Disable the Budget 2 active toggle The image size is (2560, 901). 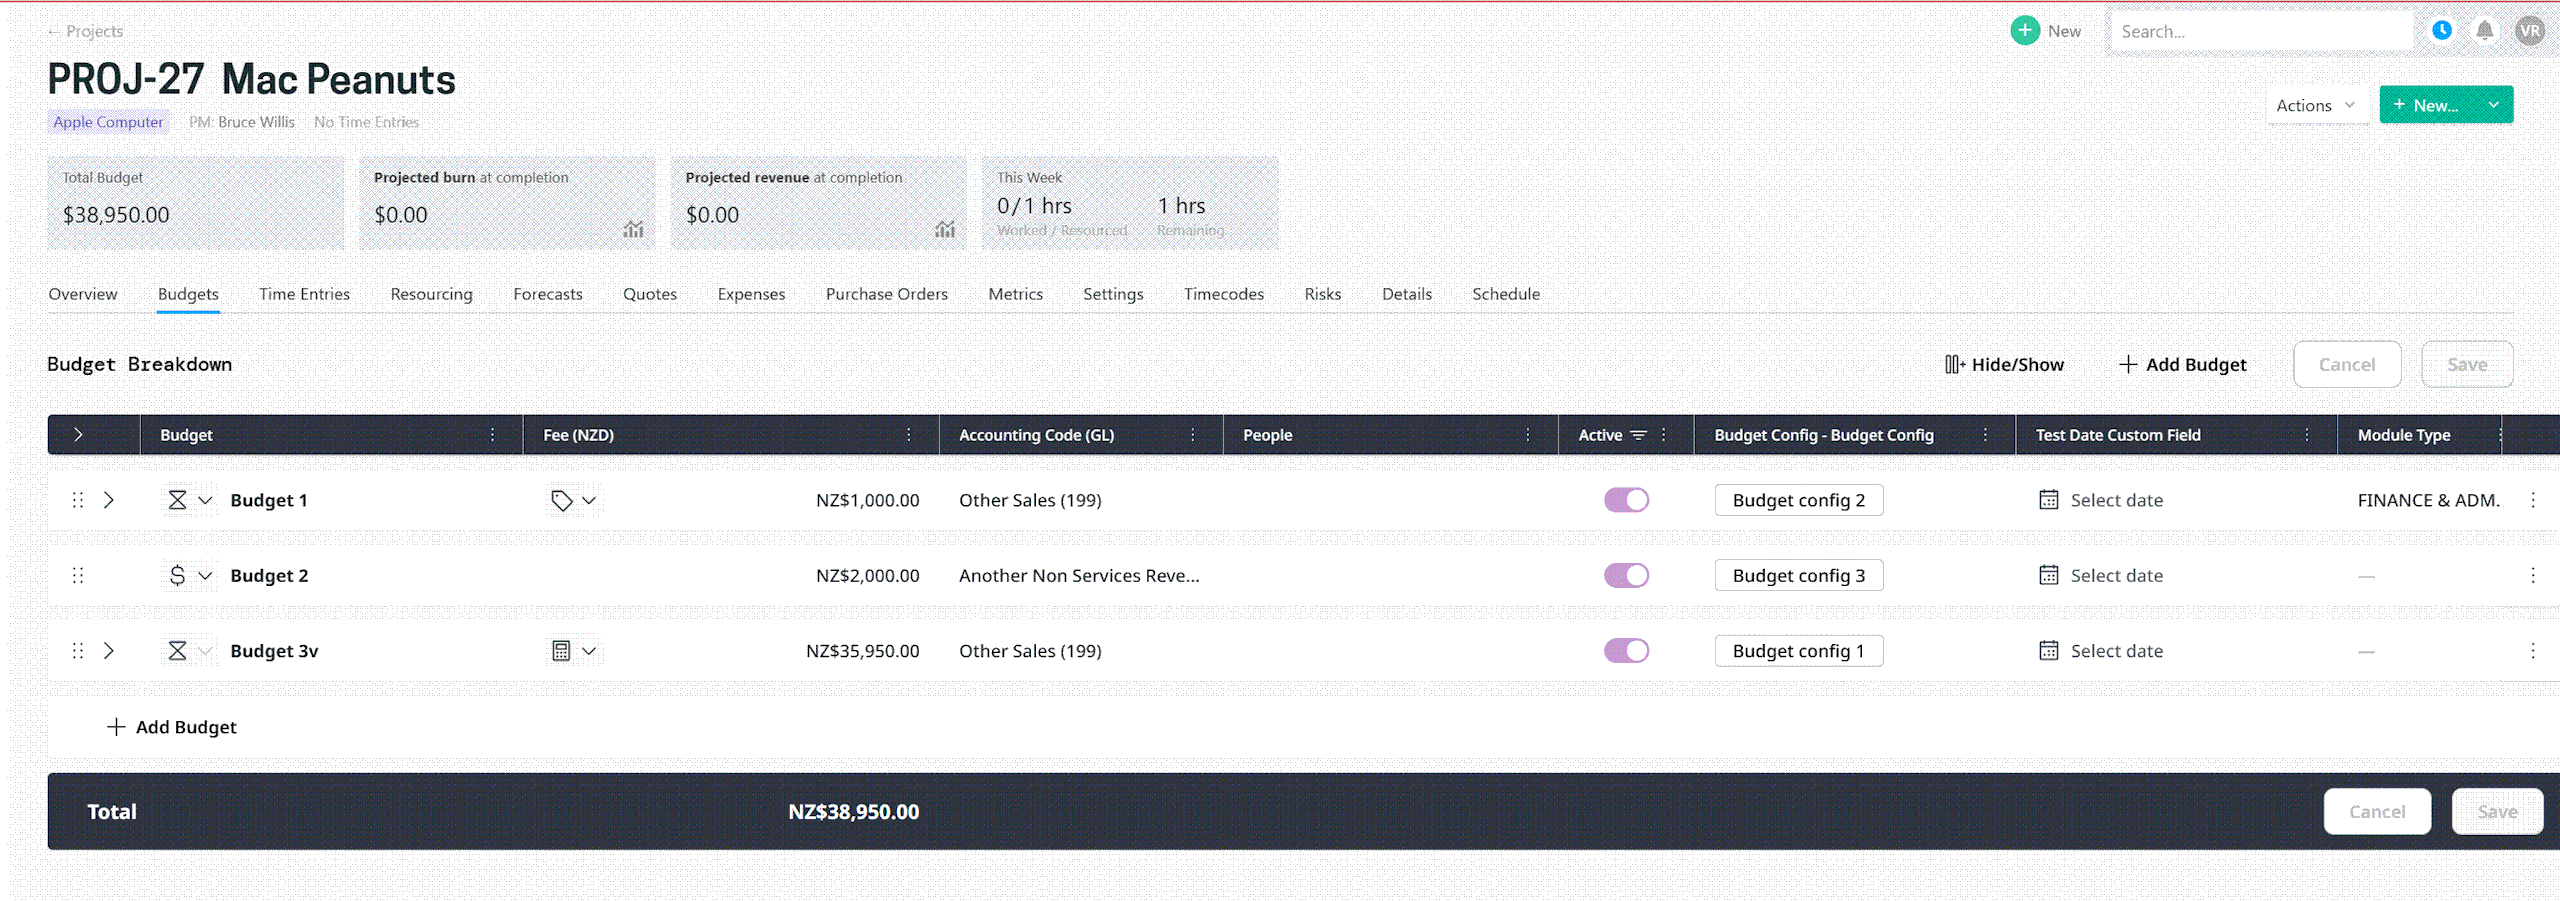click(1626, 576)
